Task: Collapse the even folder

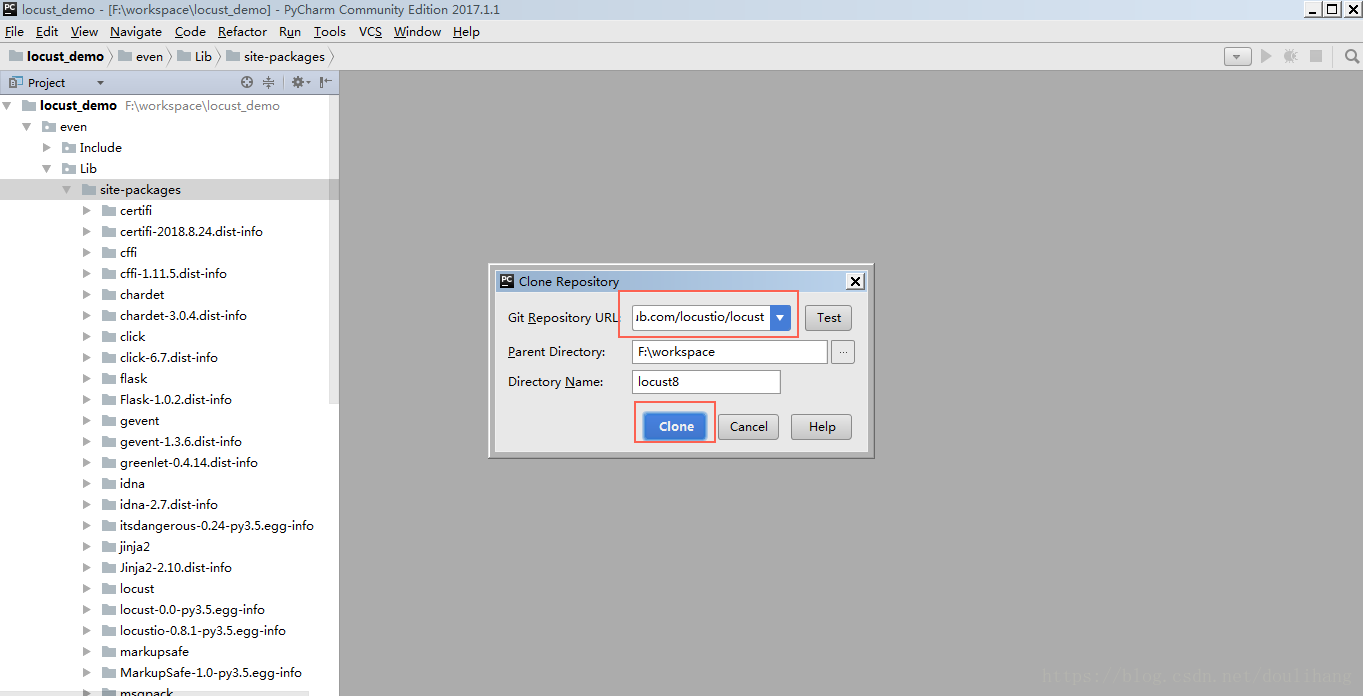Action: pos(27,127)
